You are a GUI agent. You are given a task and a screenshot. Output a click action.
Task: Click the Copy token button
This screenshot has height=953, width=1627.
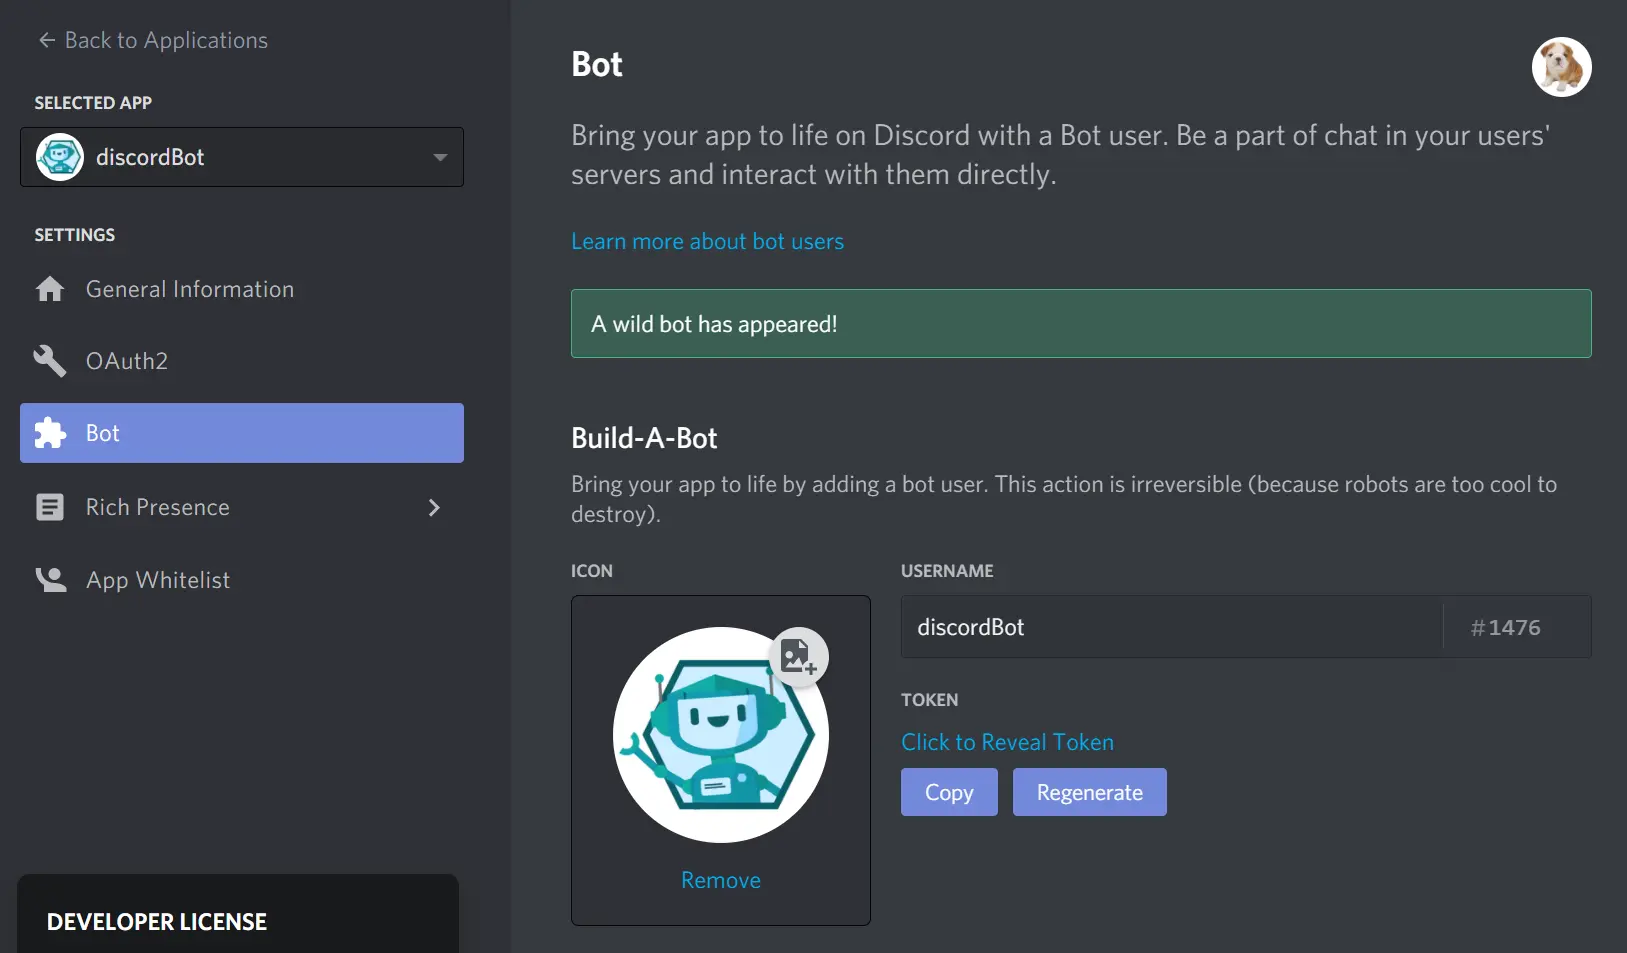click(x=948, y=792)
